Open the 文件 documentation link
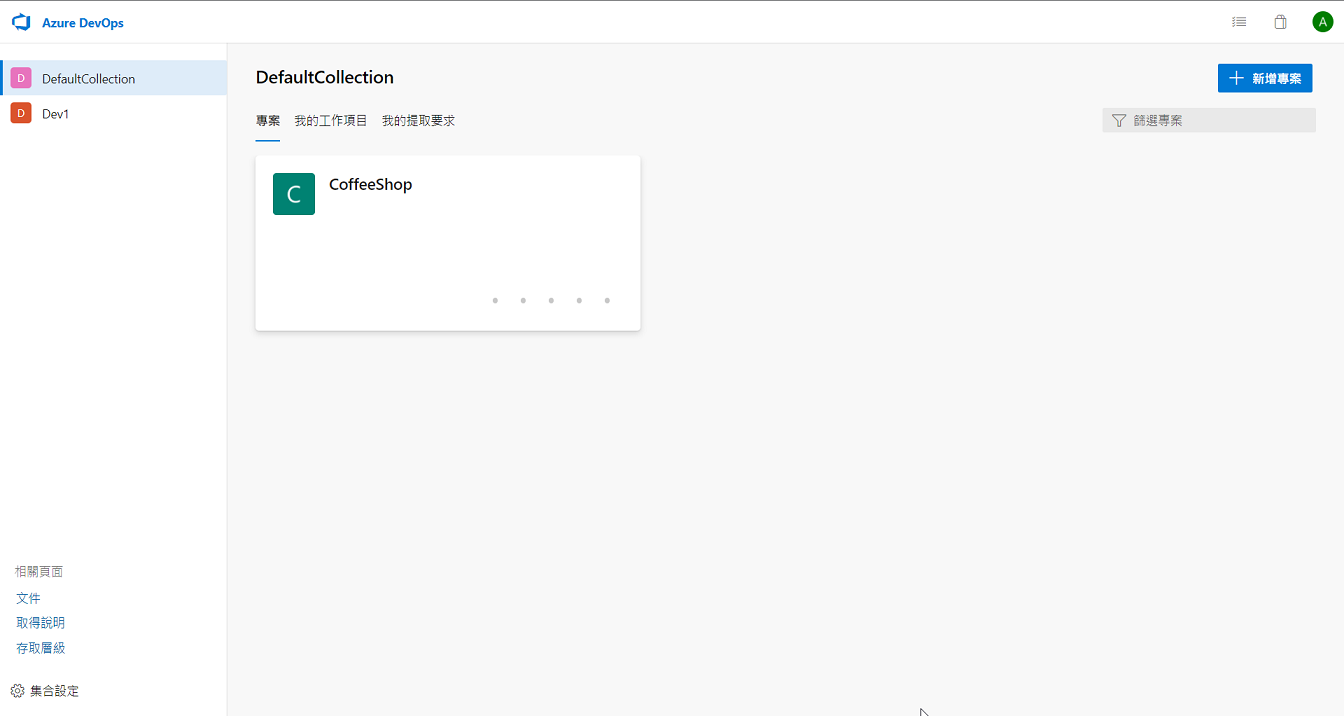This screenshot has height=716, width=1344. [x=28, y=597]
